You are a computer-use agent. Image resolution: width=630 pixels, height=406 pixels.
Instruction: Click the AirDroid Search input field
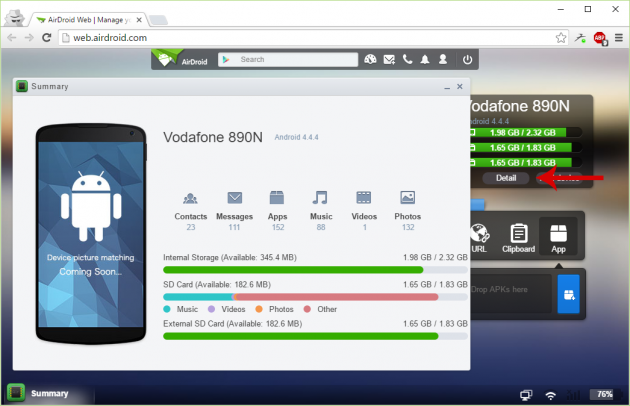[x=288, y=59]
